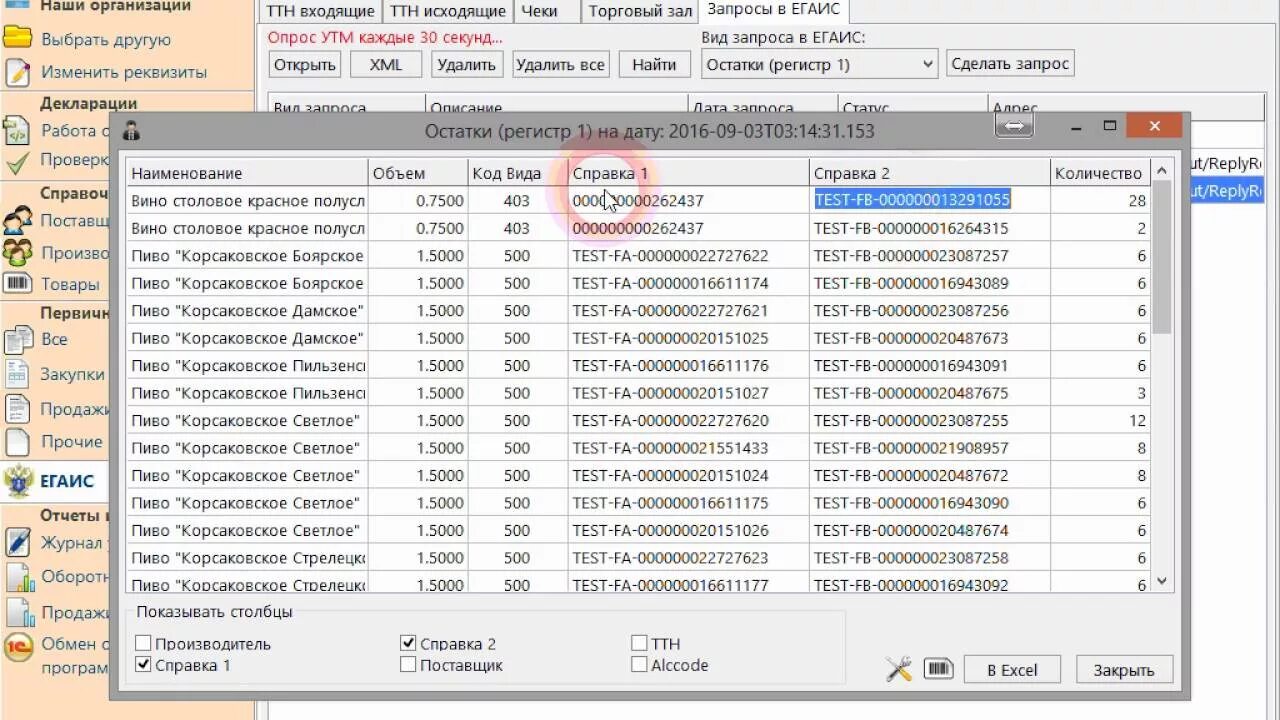Click the chart icon for Оборотная report
This screenshot has width=1280, height=720.
click(x=18, y=577)
